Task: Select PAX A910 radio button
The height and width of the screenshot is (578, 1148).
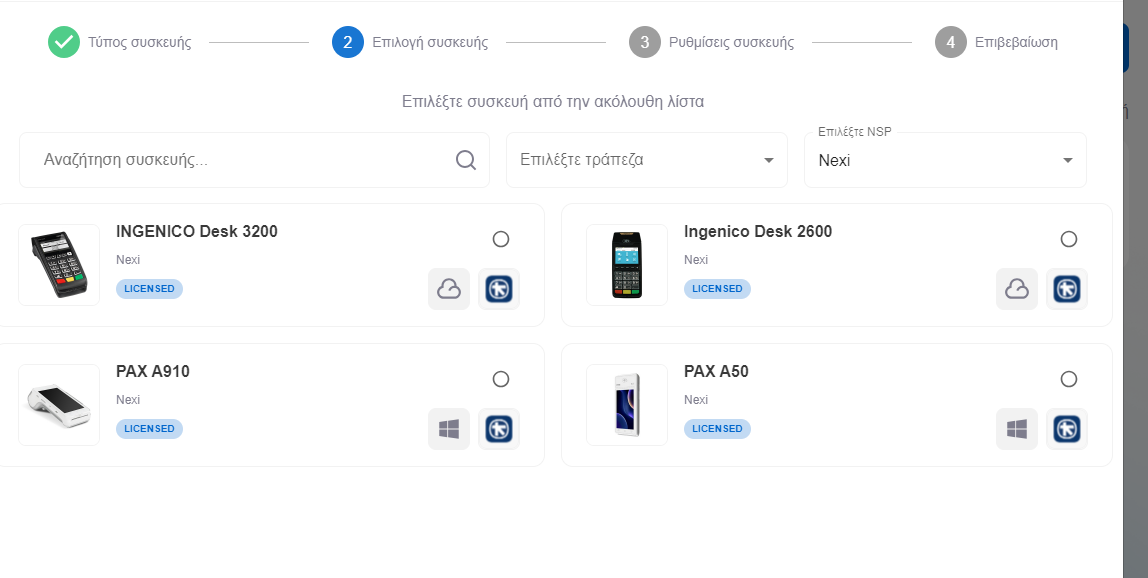Action: coord(501,379)
